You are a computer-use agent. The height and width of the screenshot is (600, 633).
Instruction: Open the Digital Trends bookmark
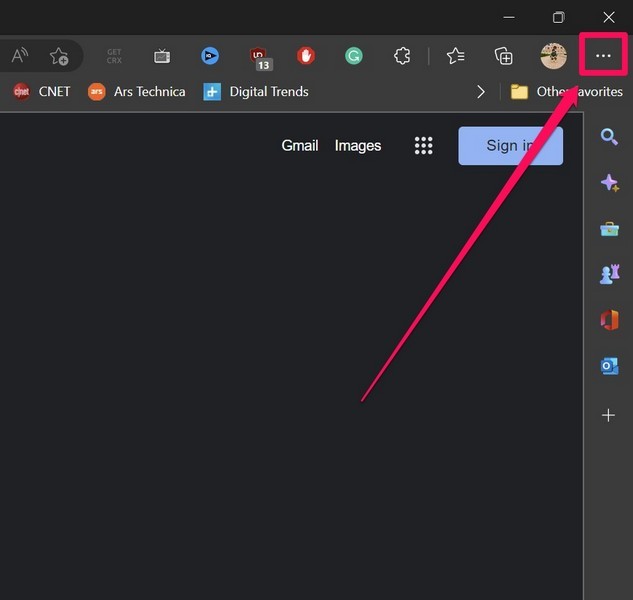(256, 92)
